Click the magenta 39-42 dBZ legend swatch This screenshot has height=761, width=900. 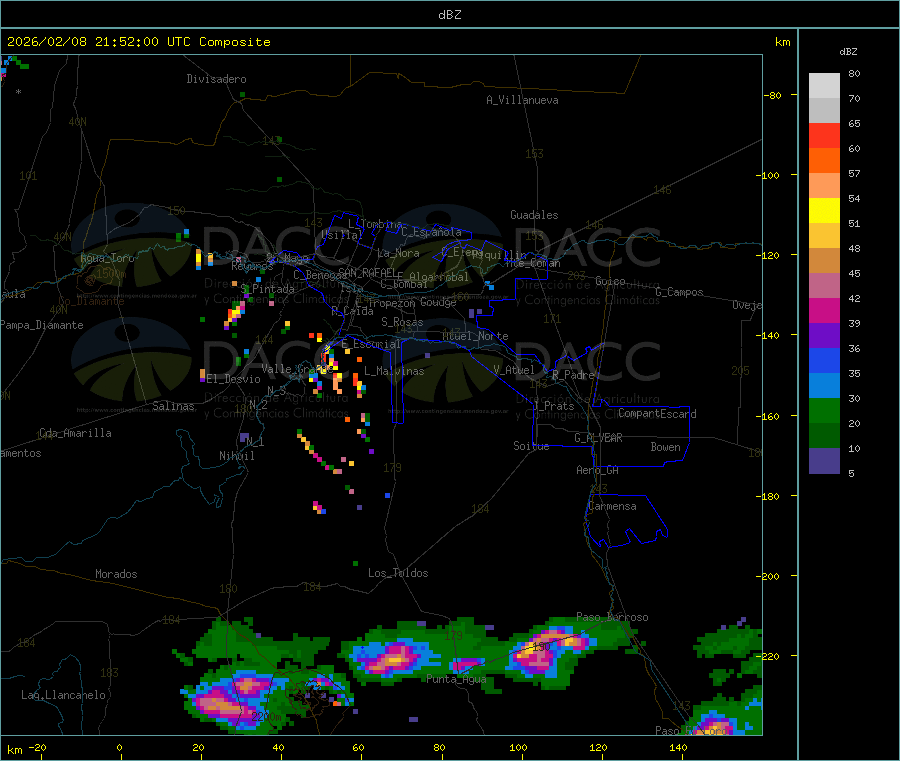pos(824,310)
